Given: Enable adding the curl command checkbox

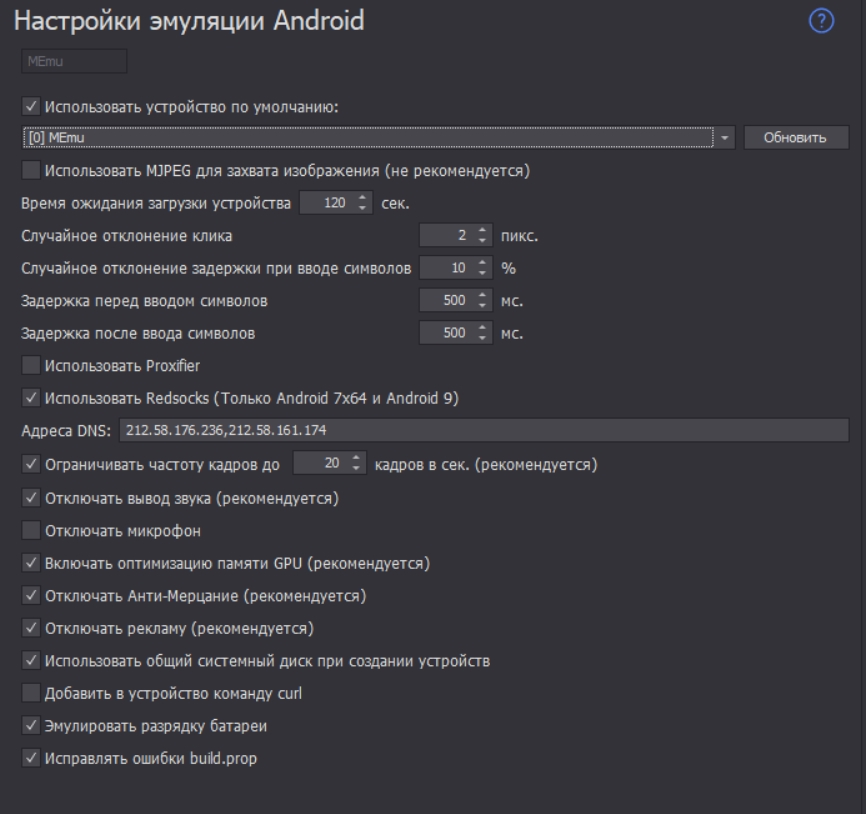Looking at the screenshot, I should pyautogui.click(x=31, y=692).
